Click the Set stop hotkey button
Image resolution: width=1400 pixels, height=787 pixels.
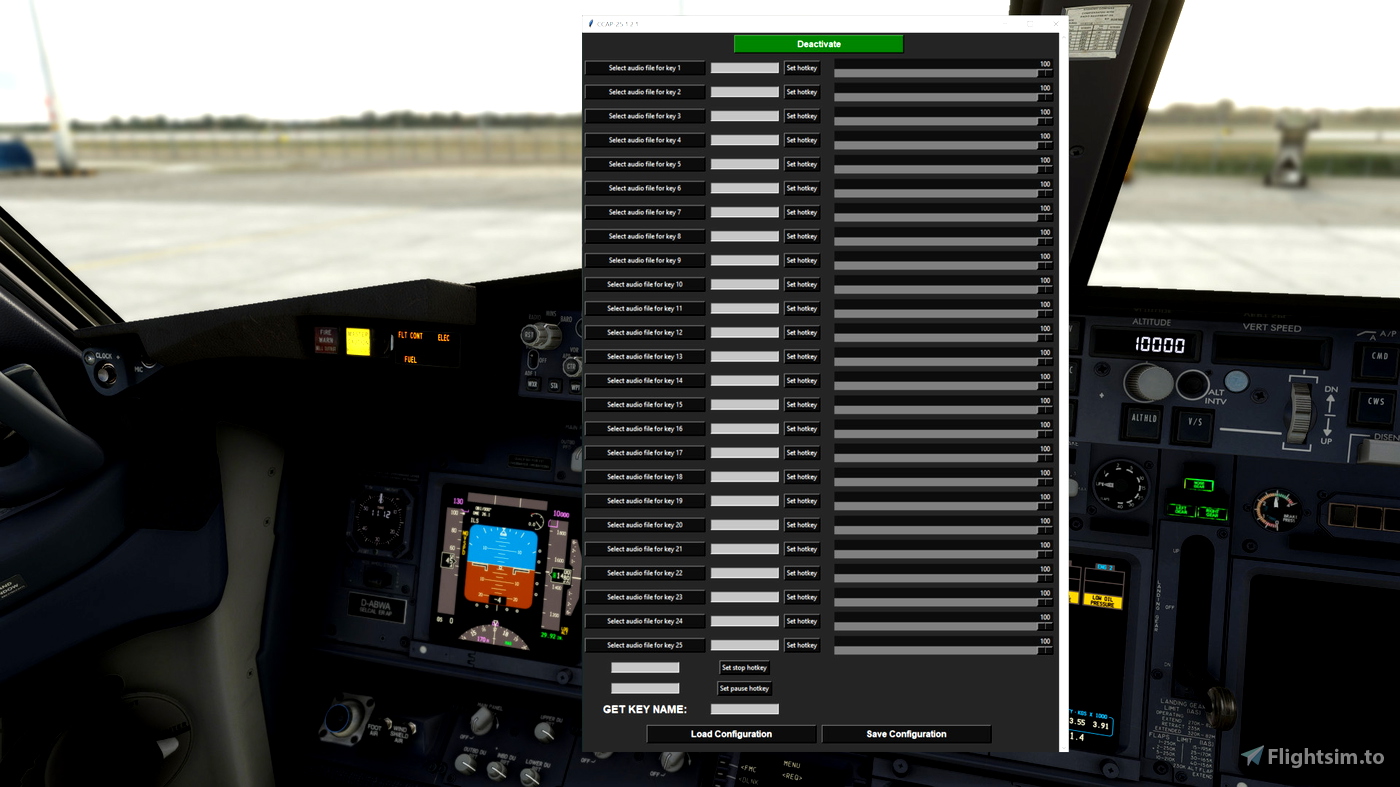[744, 668]
